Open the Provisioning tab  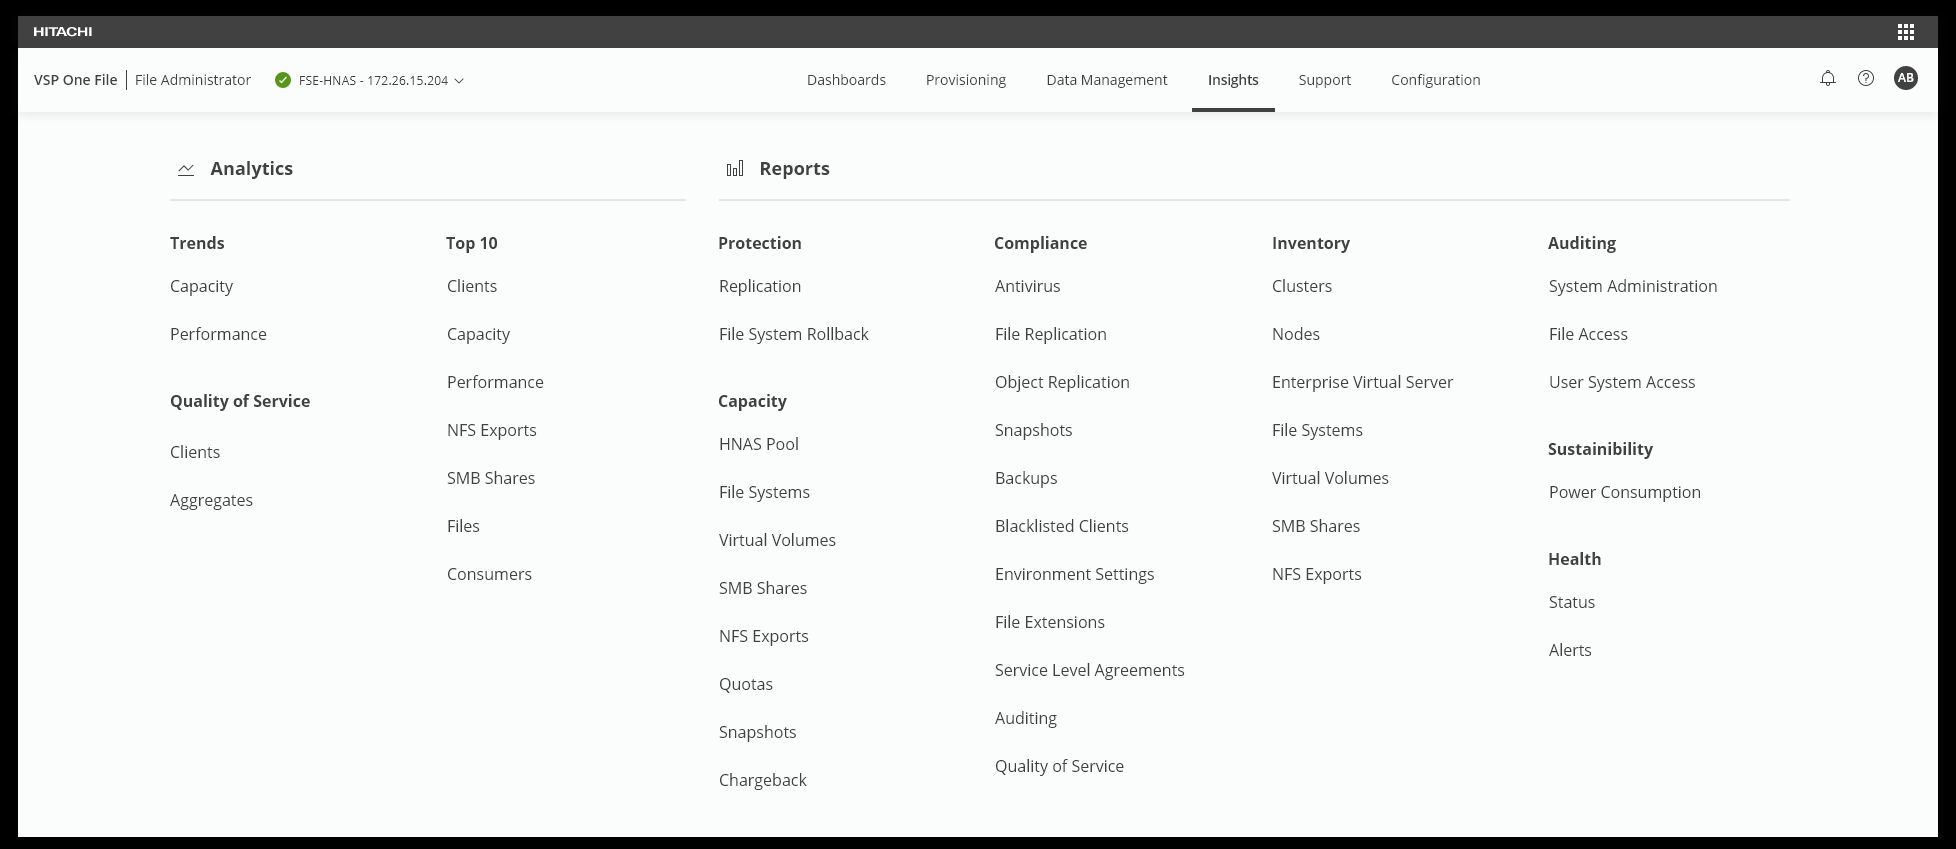[966, 80]
